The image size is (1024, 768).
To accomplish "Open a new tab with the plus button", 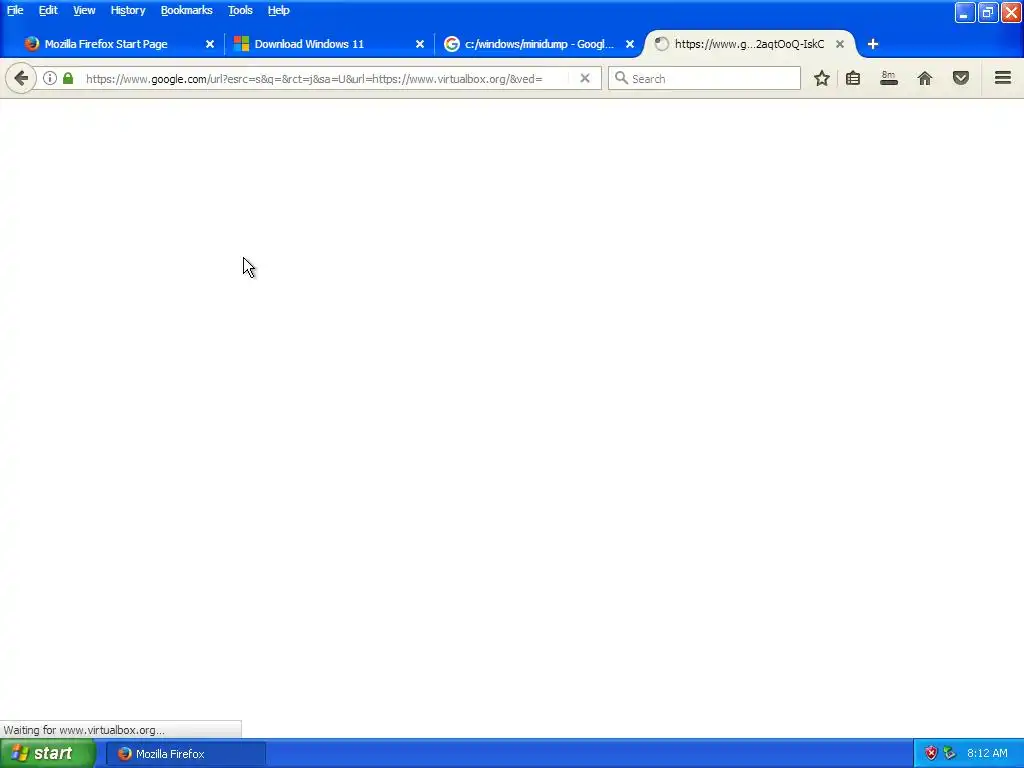I will (x=872, y=44).
